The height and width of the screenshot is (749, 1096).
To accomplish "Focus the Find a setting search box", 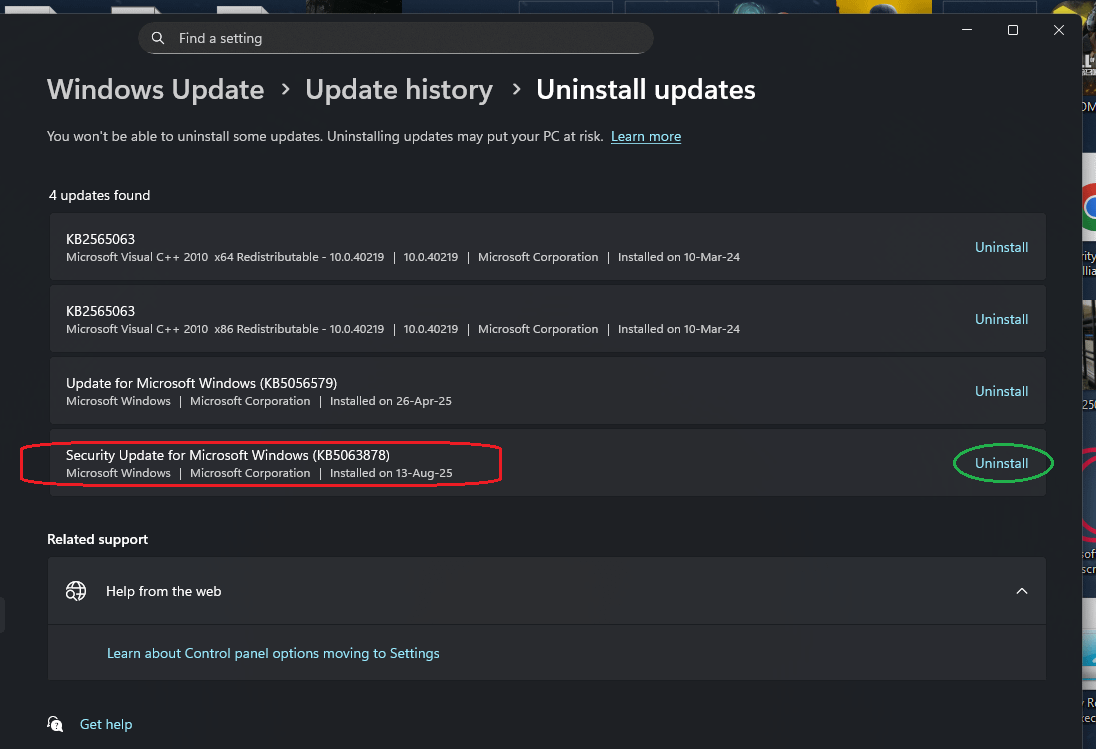I will point(400,38).
